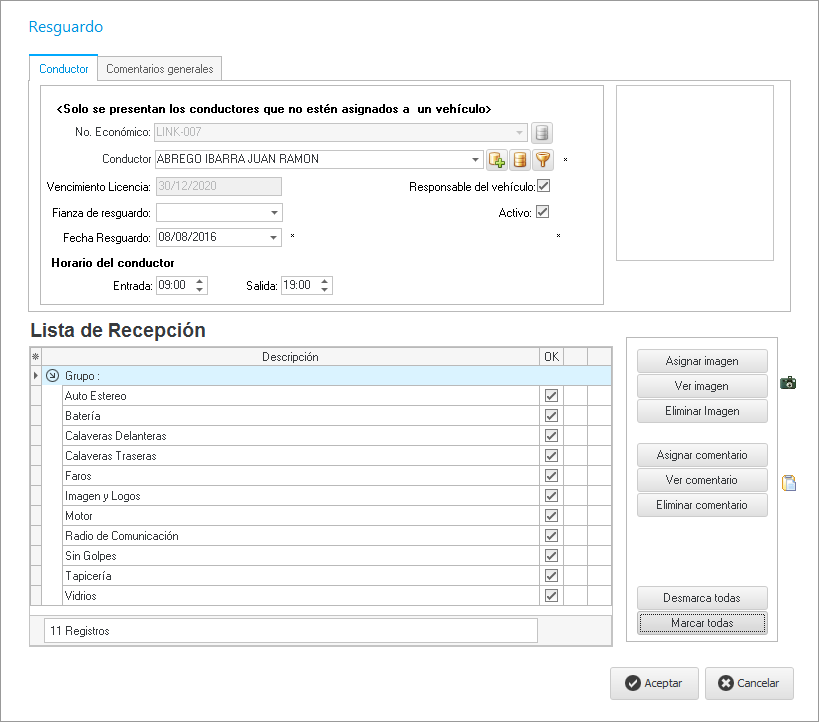The image size is (819, 722).
Task: Uncheck OK for Batería row
Action: point(551,416)
